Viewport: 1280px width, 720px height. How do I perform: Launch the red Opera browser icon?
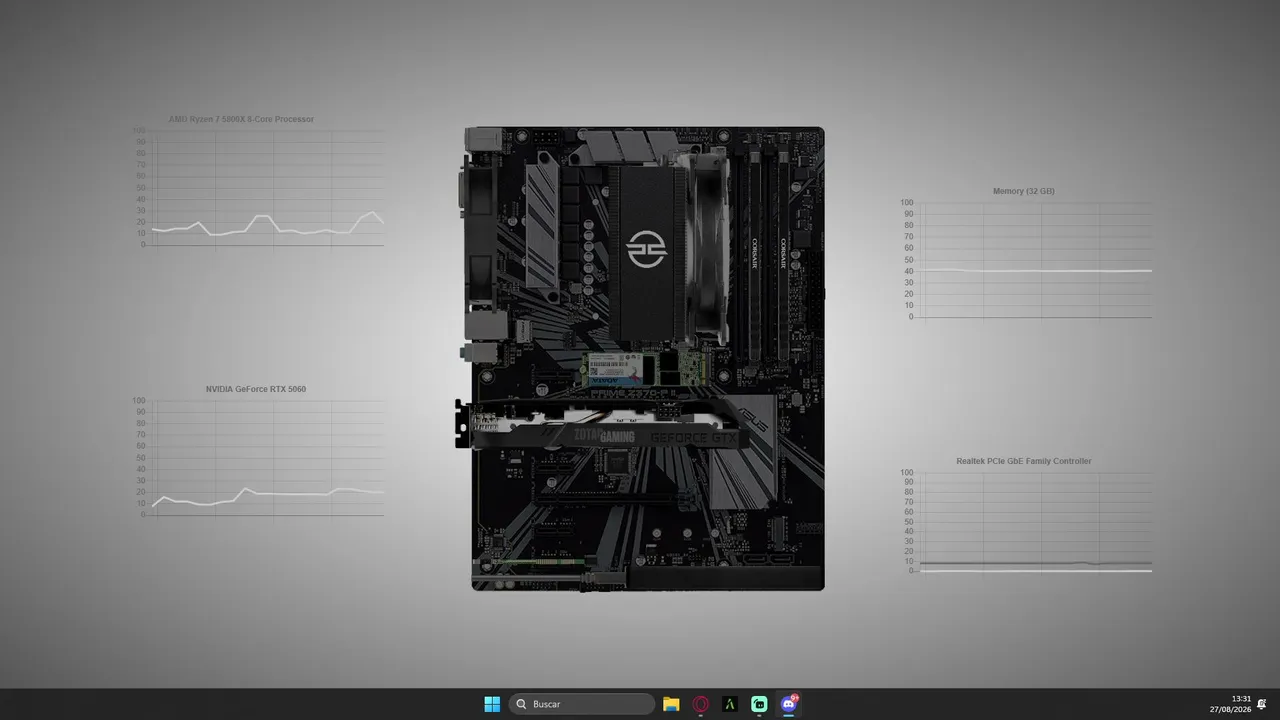pos(701,704)
